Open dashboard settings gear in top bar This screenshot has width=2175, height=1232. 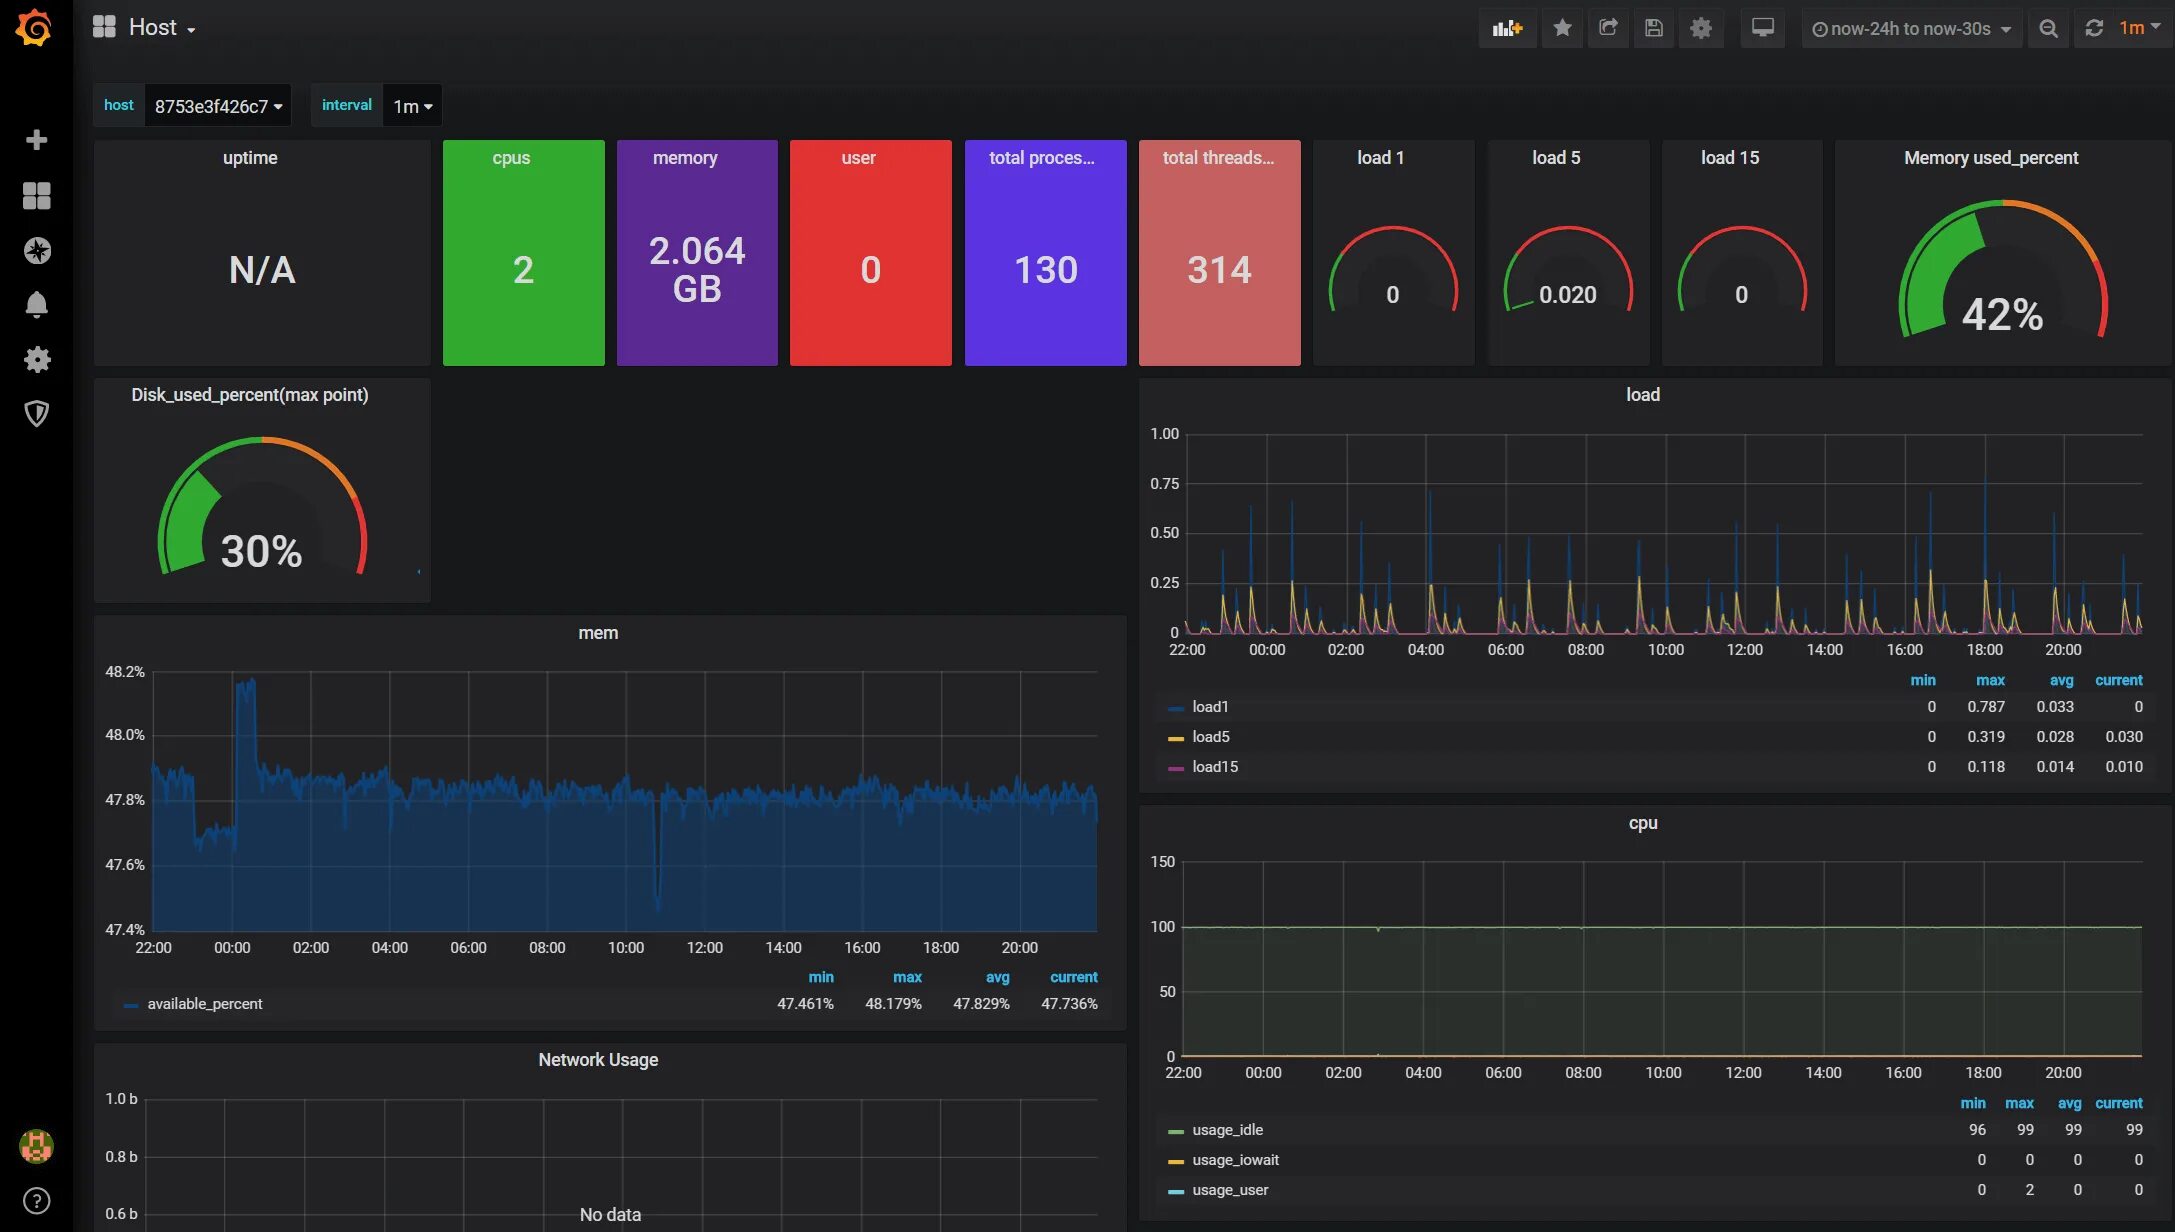[x=1700, y=28]
